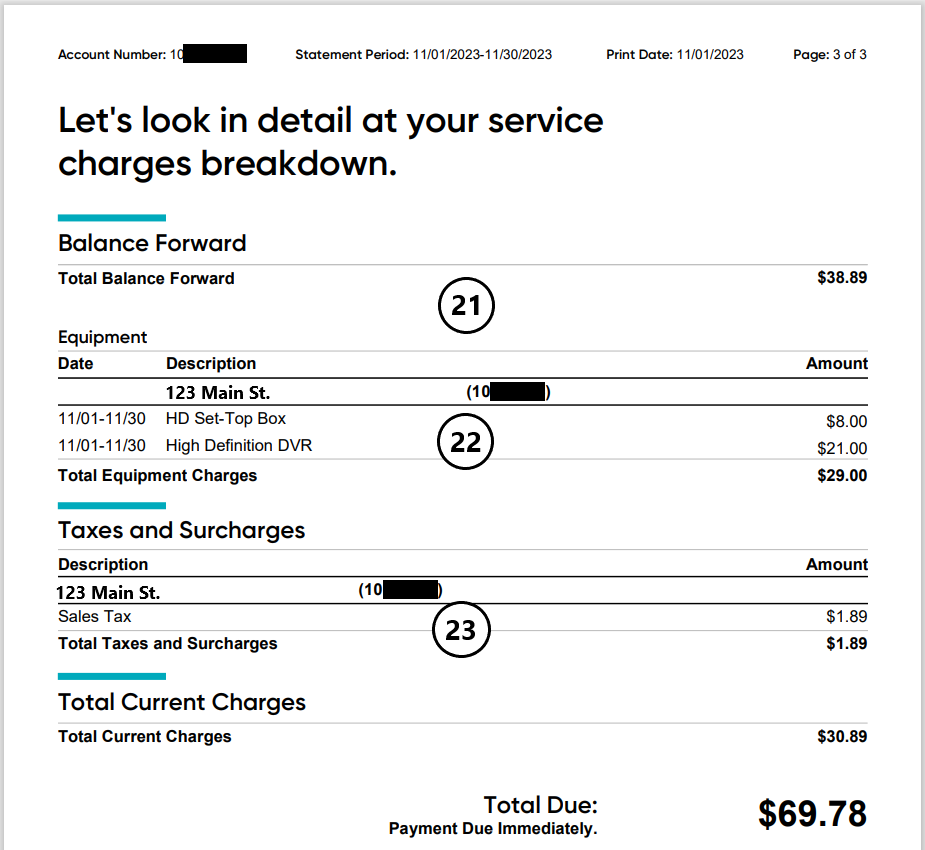The width and height of the screenshot is (925, 850).
Task: Select the "Balance Forward" section heading
Action: [152, 243]
